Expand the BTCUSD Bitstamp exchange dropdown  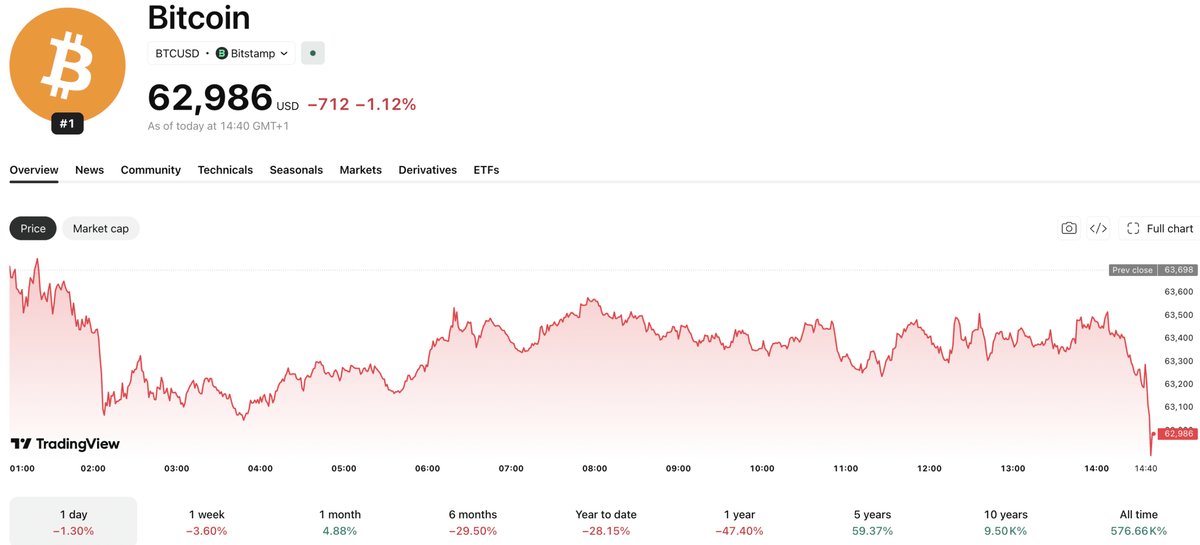click(222, 53)
